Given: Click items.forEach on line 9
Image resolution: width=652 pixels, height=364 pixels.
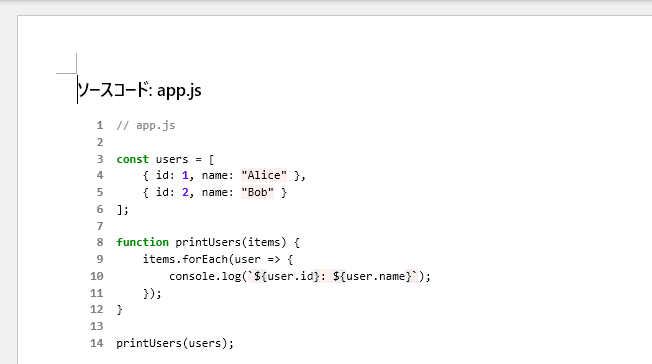Looking at the screenshot, I should point(185,260).
